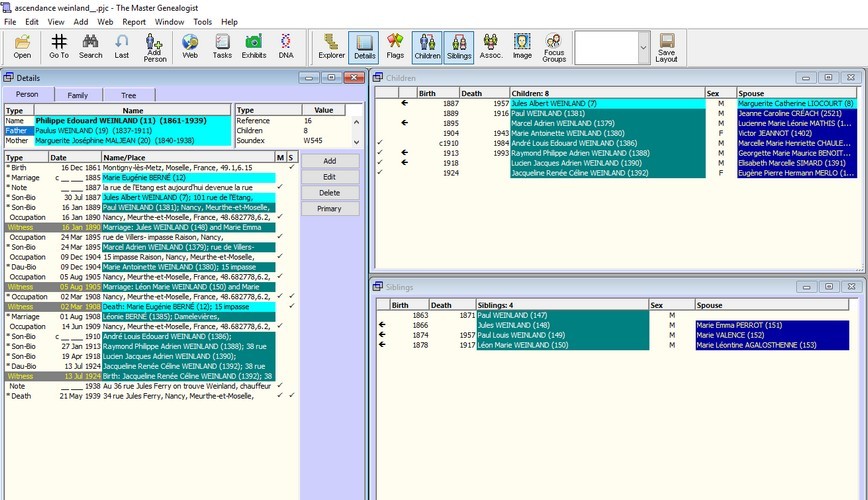Switch to the Tree tab

(x=129, y=95)
